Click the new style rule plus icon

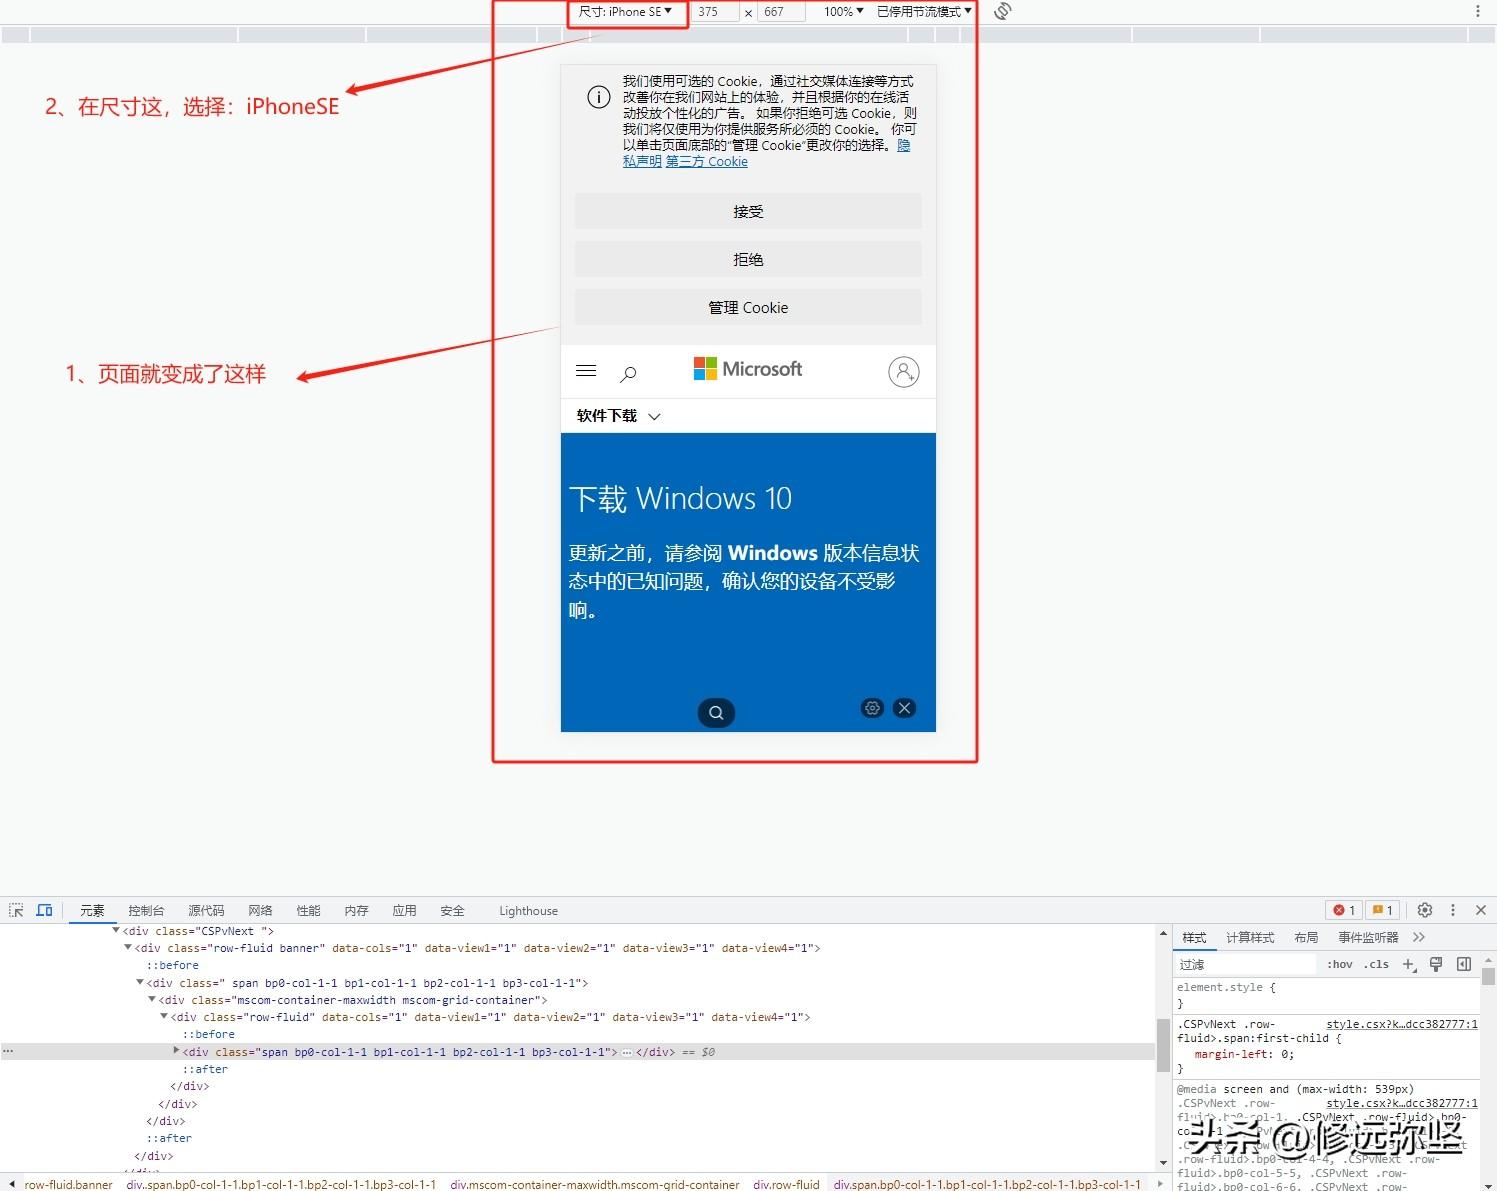coord(1409,964)
